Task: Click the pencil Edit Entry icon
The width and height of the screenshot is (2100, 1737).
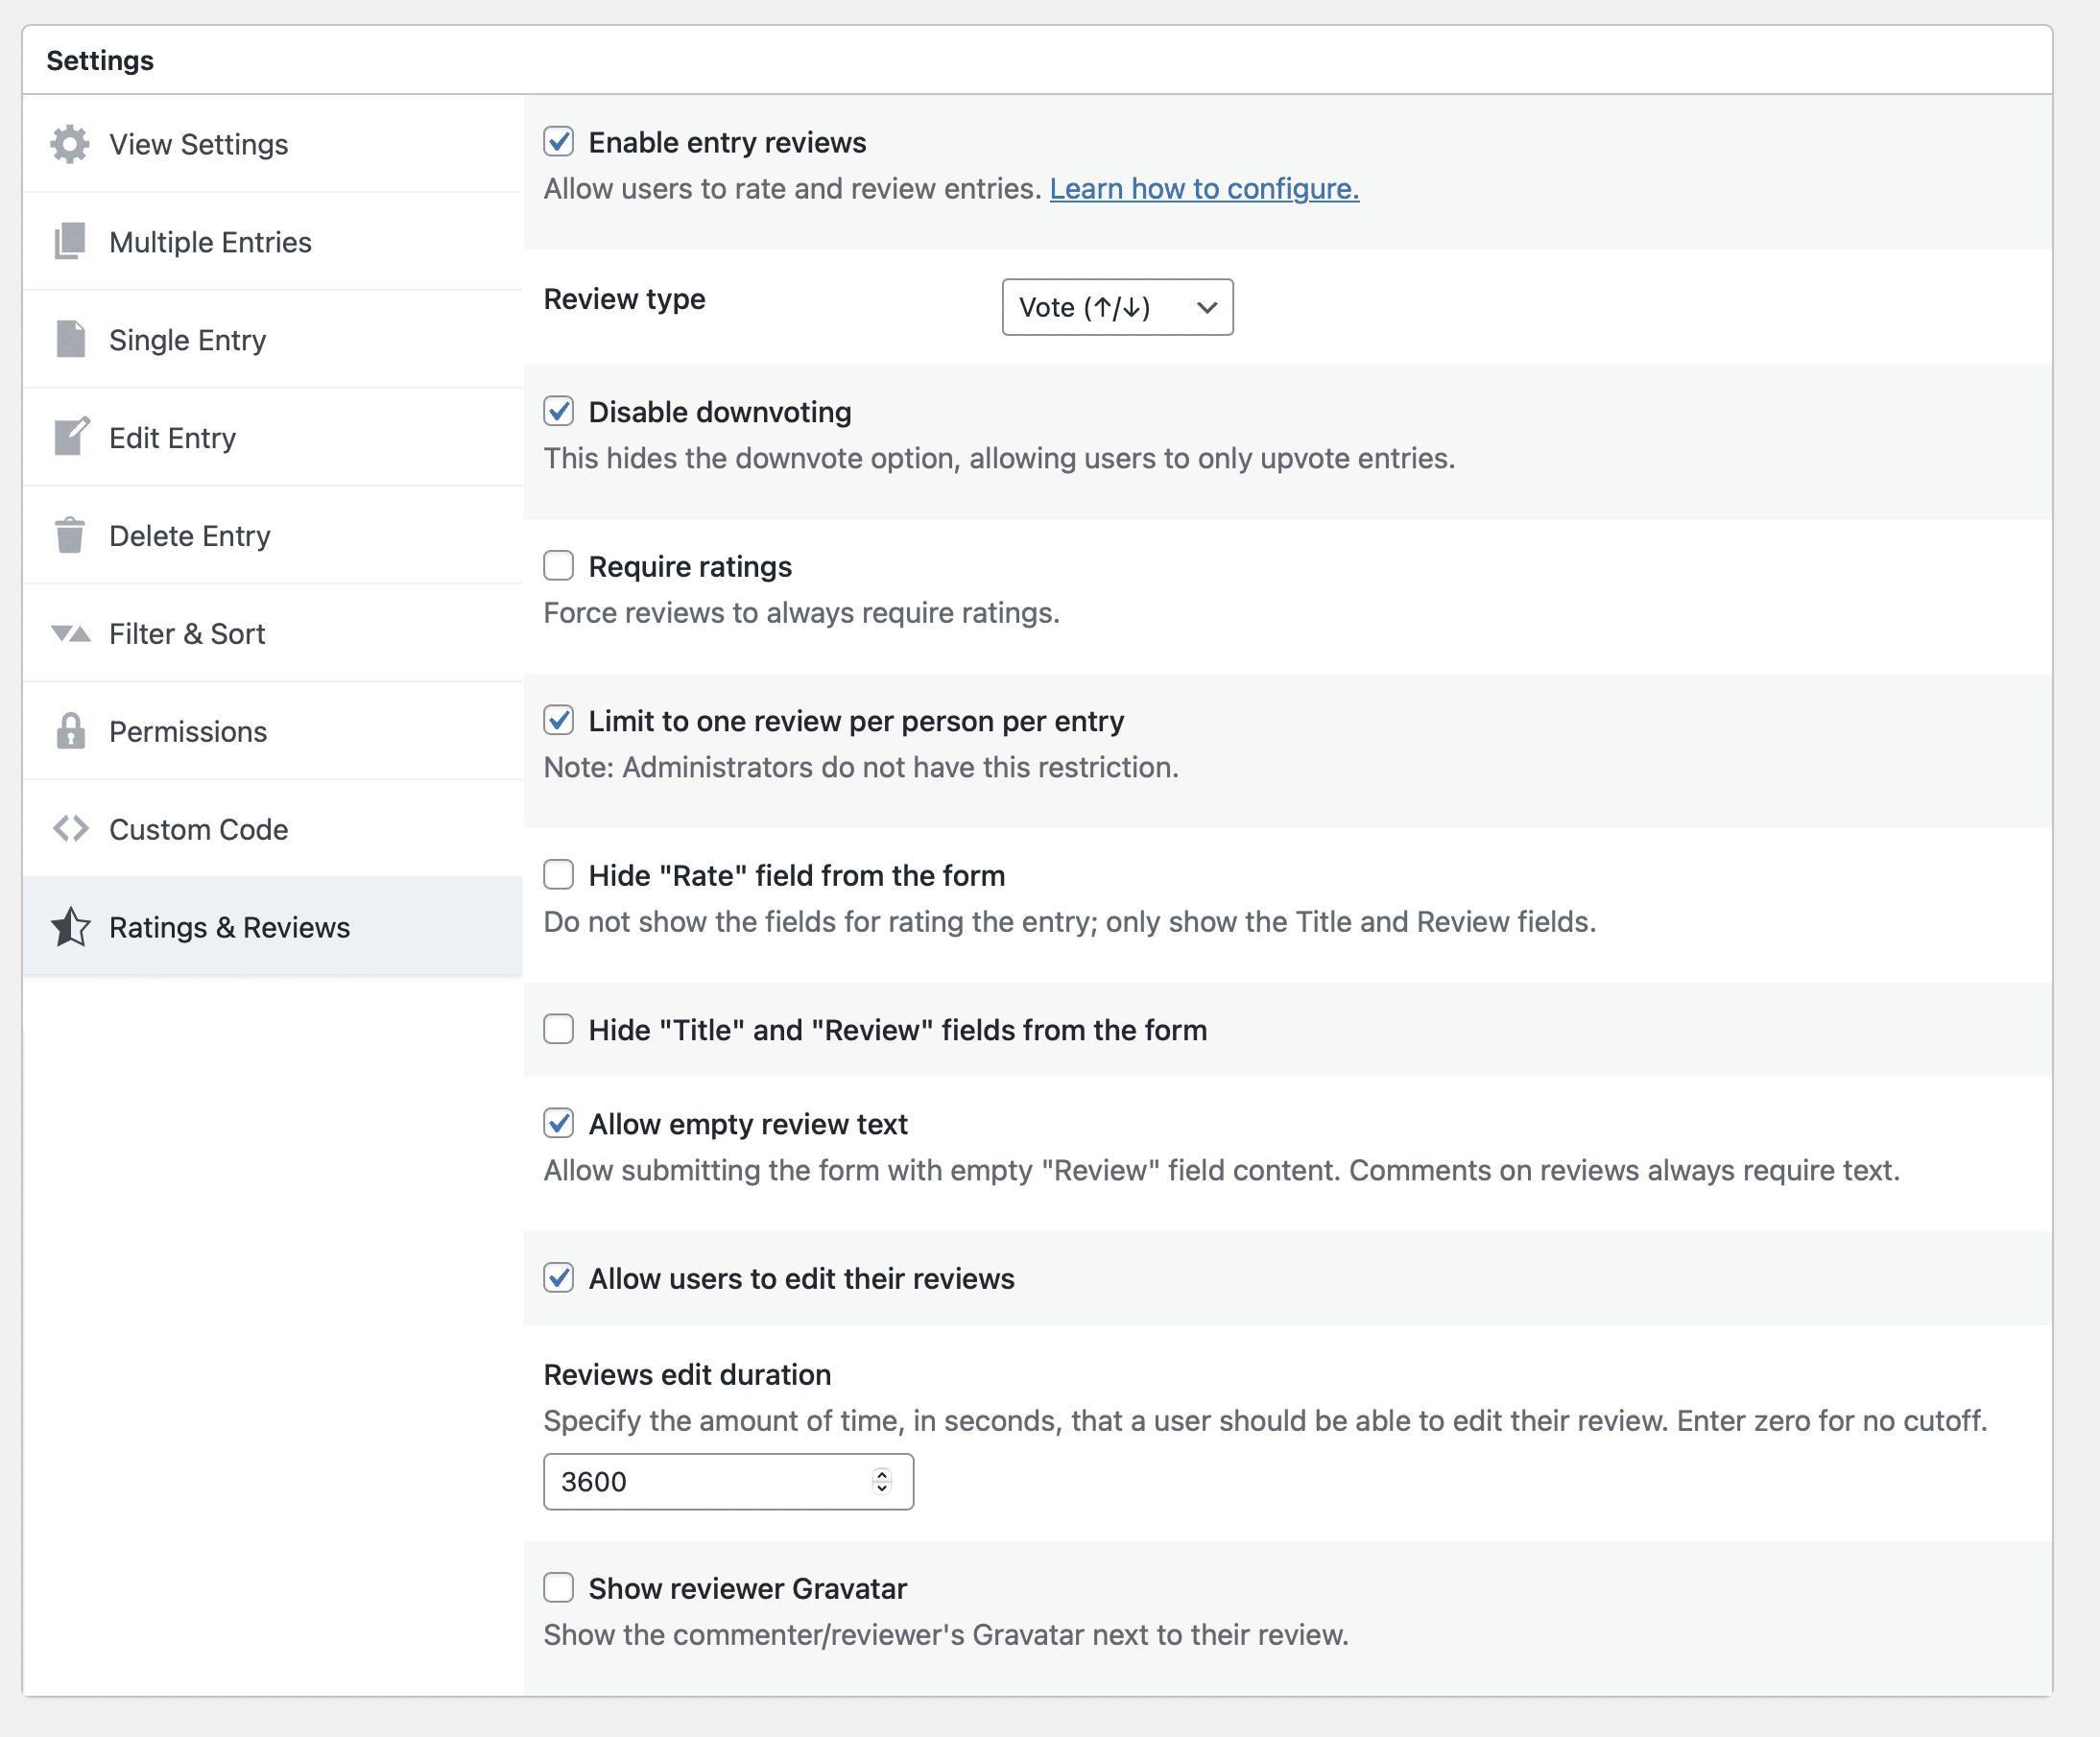Action: pyautogui.click(x=70, y=437)
